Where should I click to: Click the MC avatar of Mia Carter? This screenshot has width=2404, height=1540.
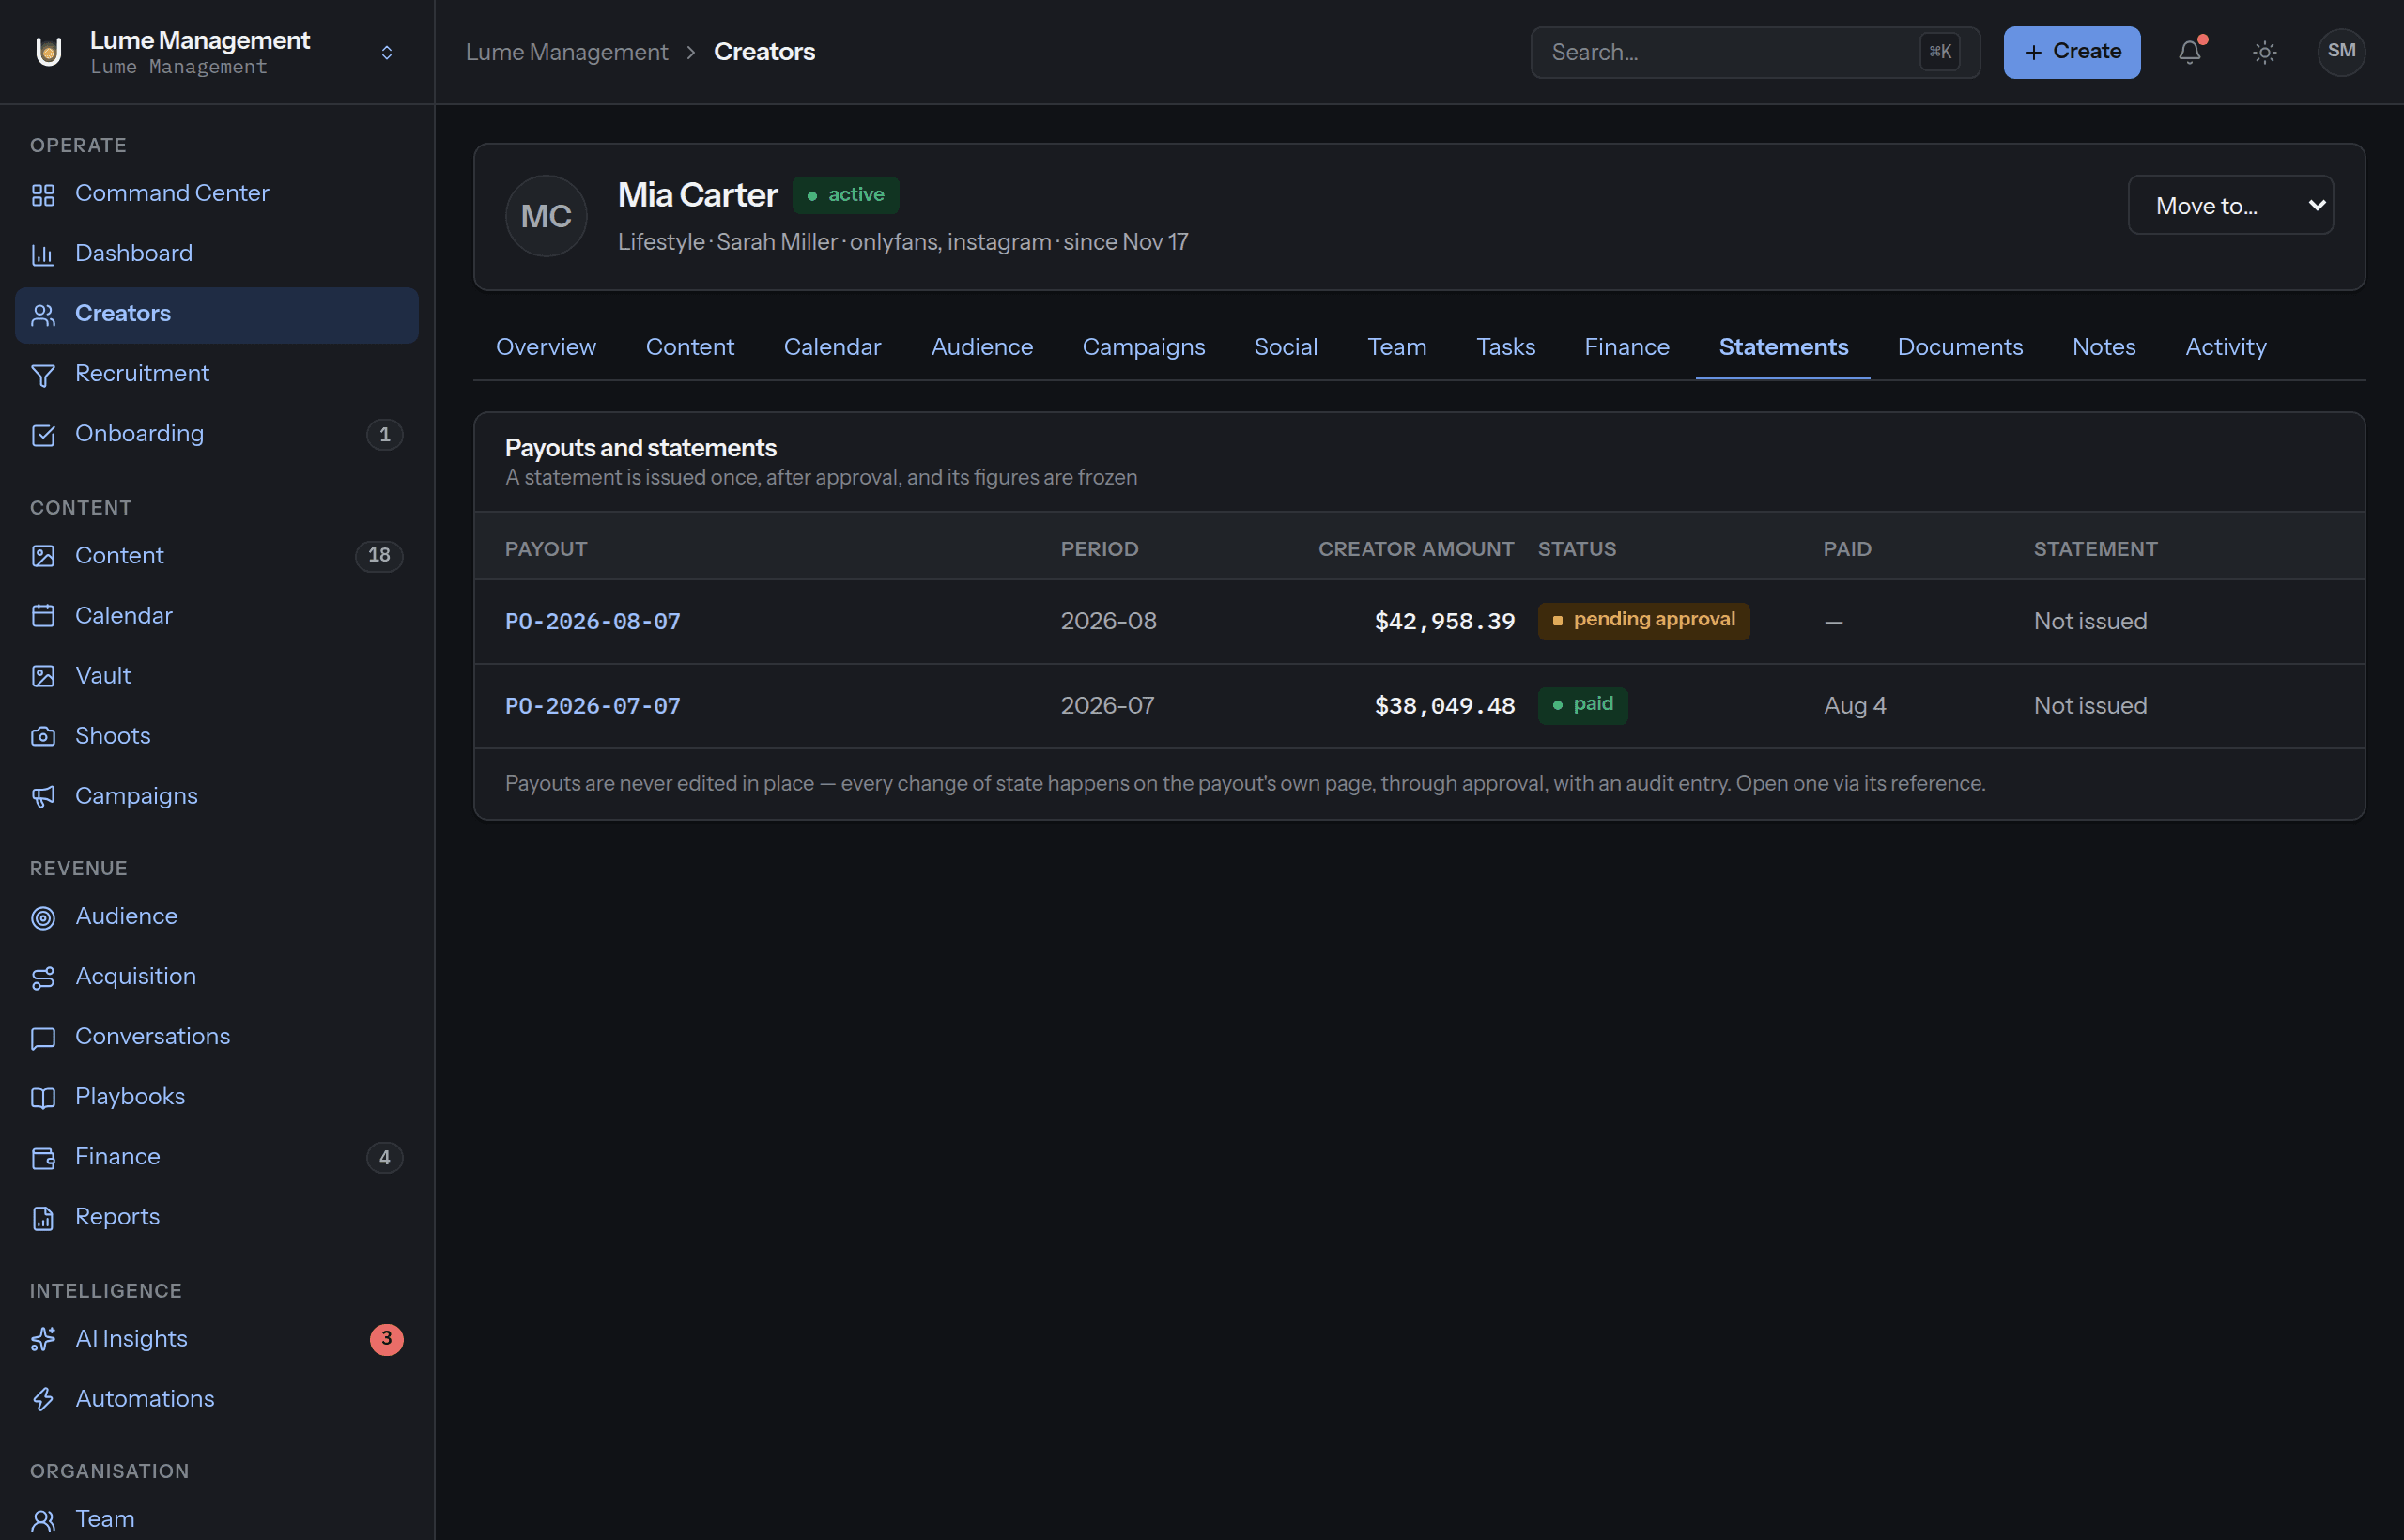pos(546,216)
